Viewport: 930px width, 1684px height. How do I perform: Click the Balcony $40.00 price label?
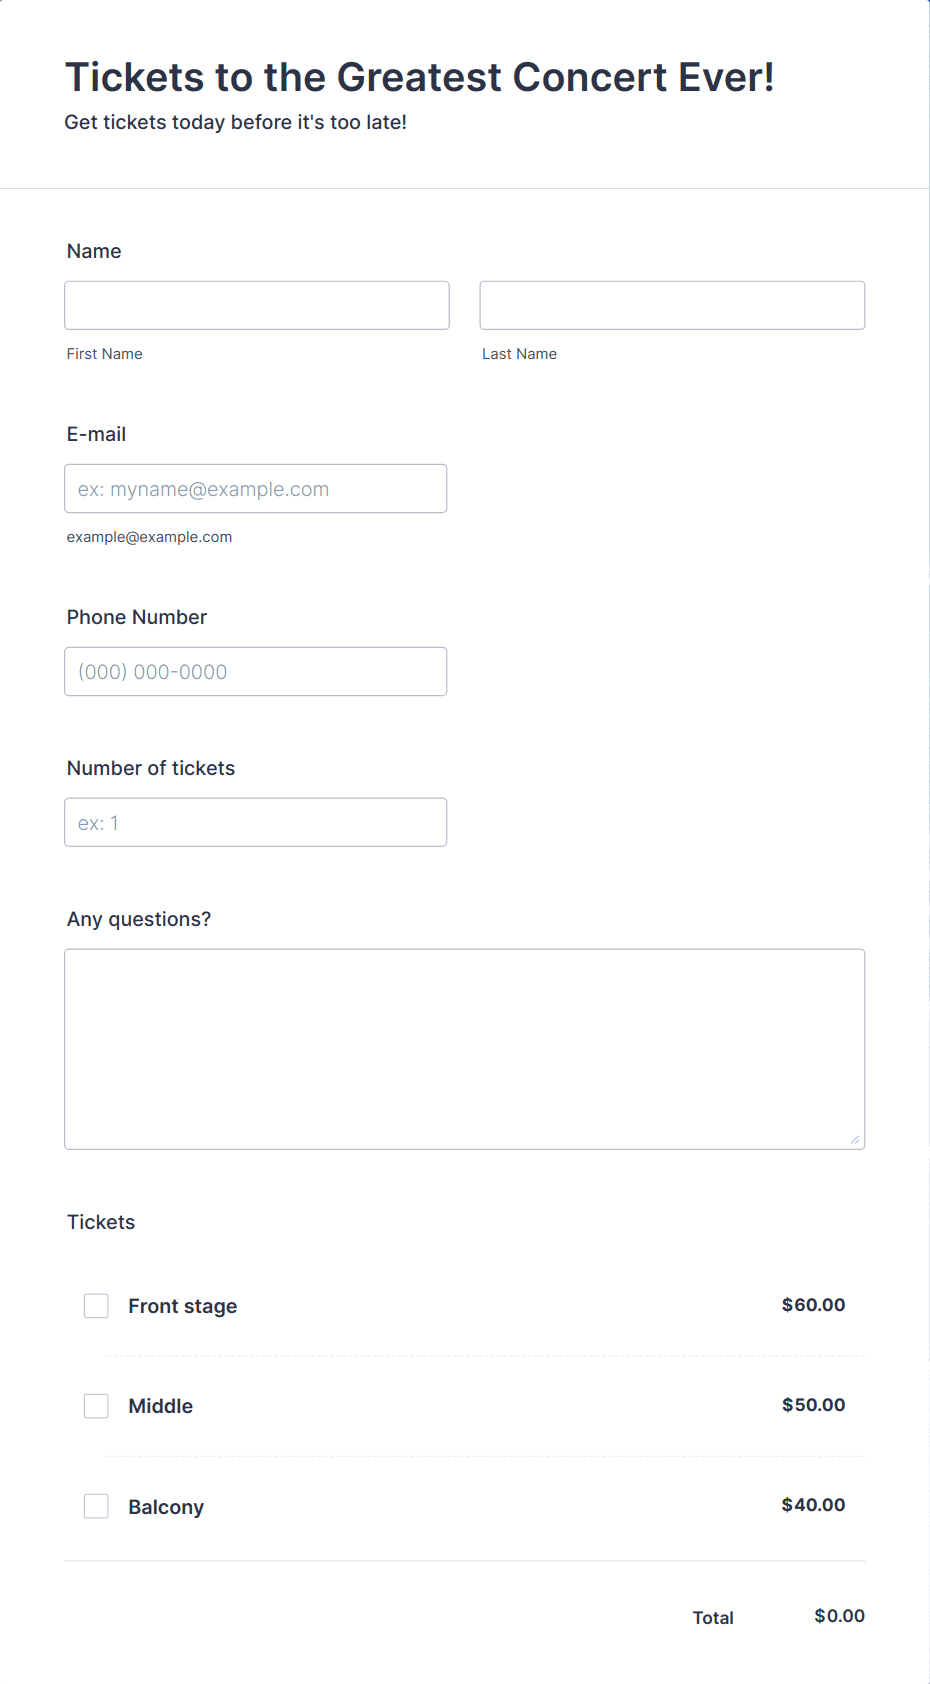(x=813, y=1504)
